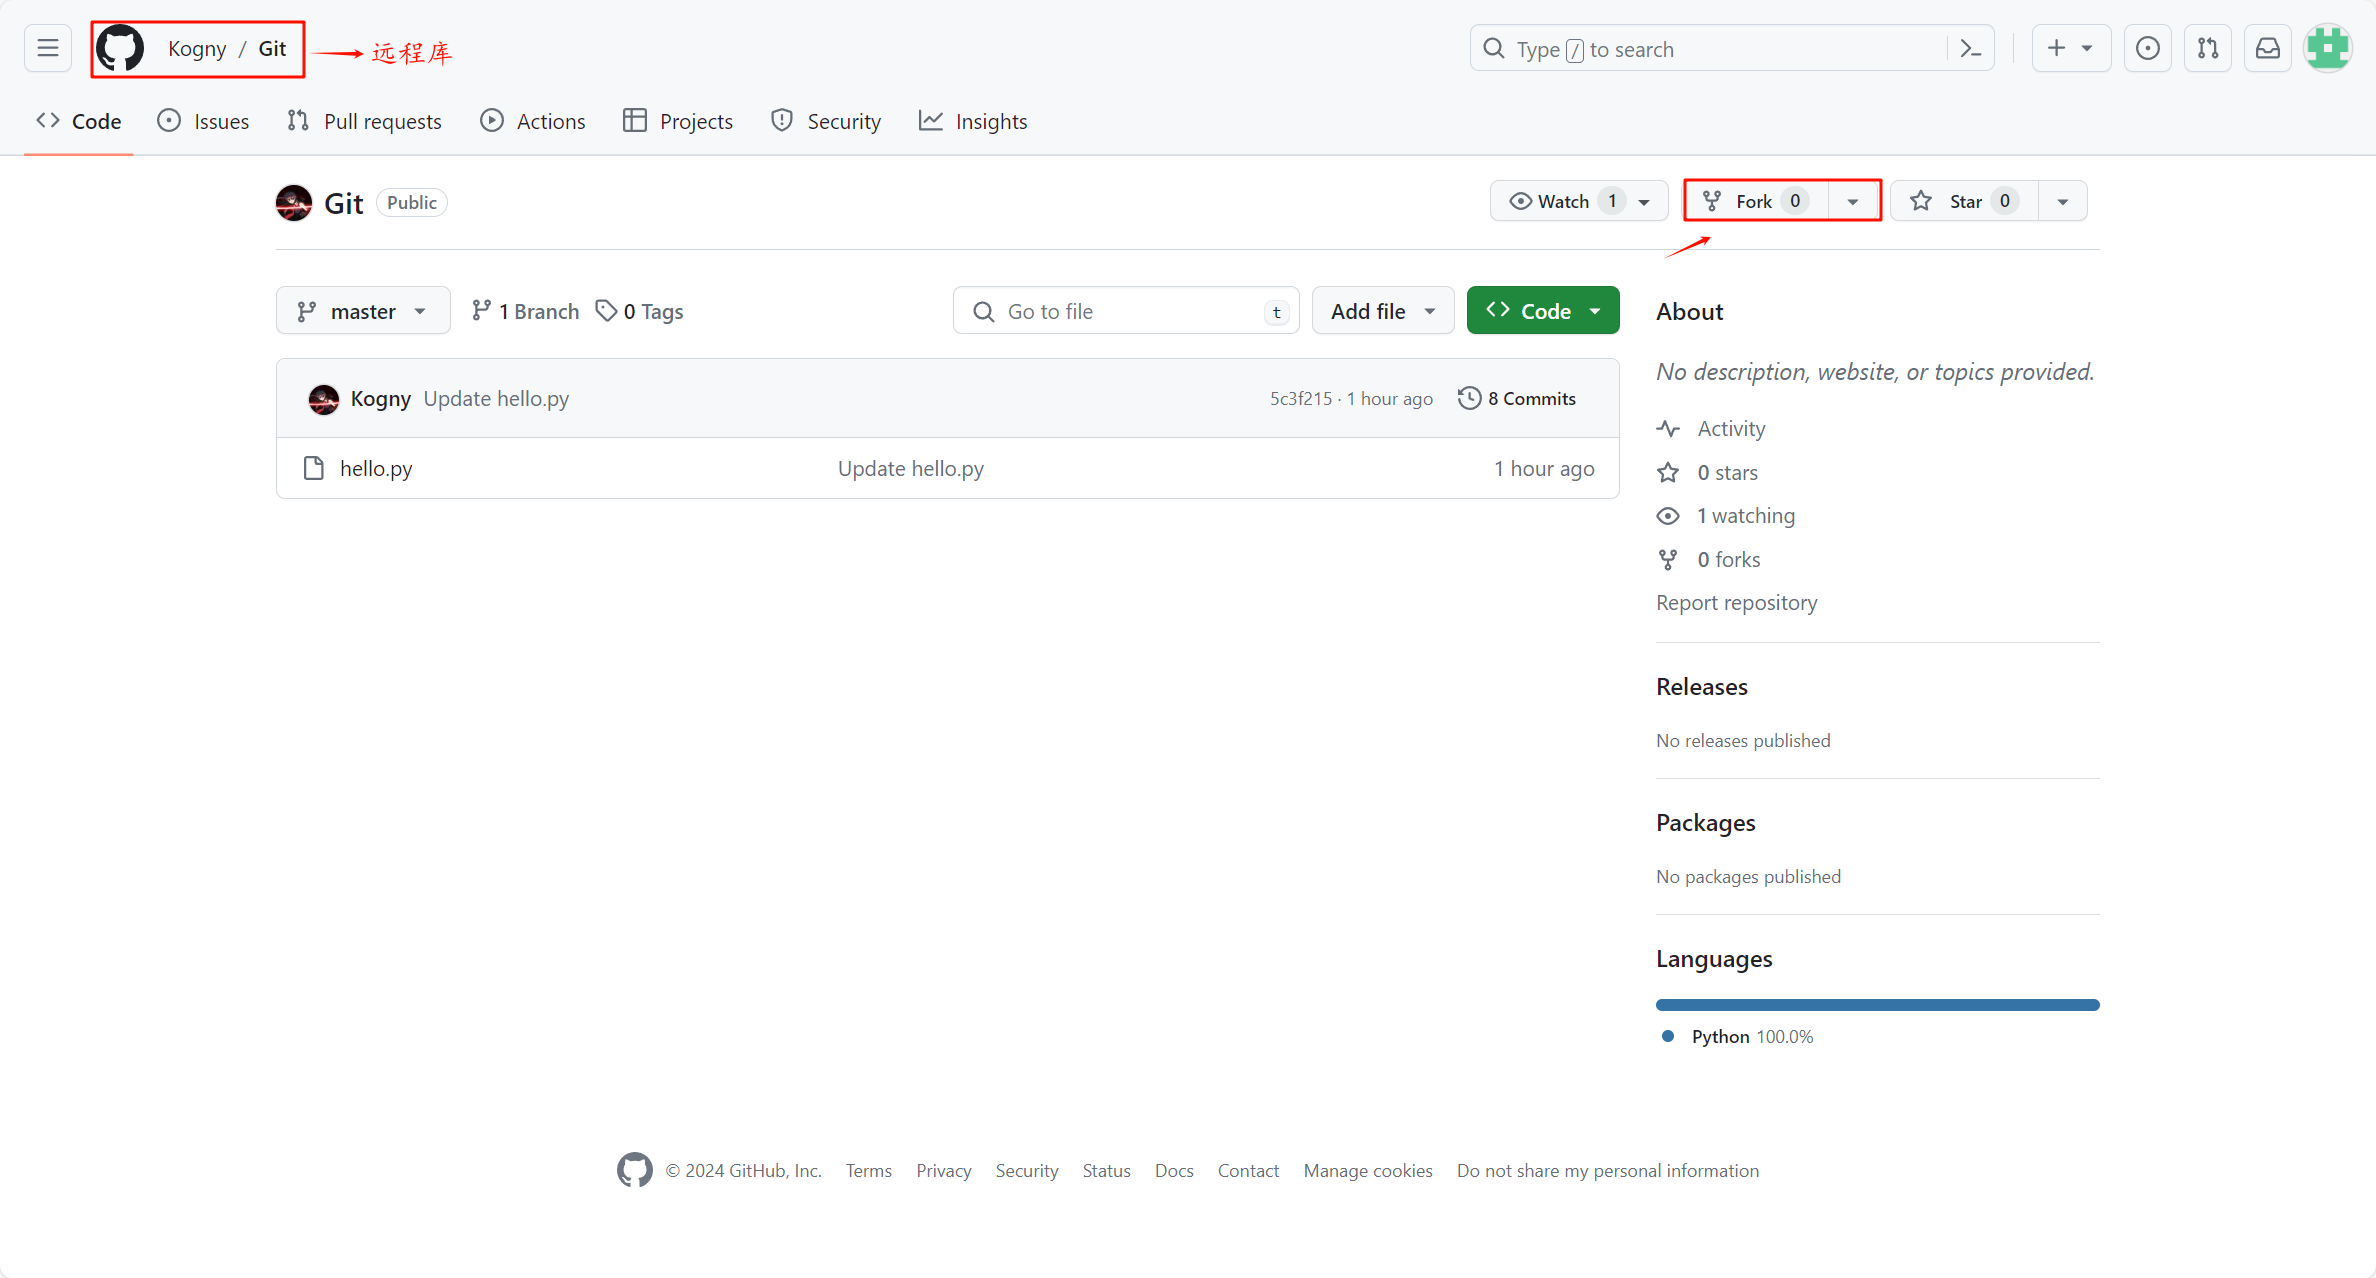Click the commits history clock icon

click(1469, 398)
